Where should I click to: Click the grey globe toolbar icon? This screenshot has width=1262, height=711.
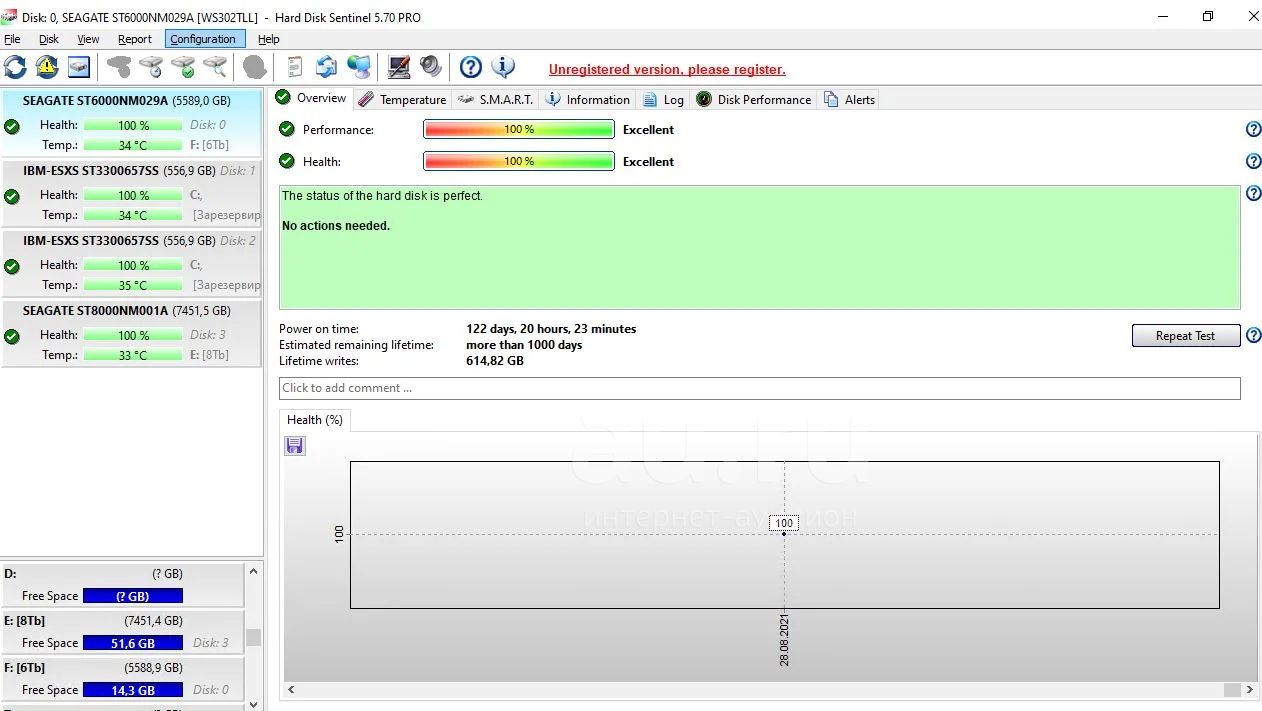pos(255,67)
